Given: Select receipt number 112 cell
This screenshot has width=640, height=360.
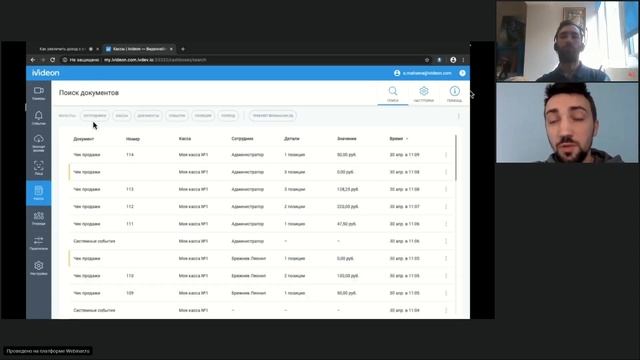Looking at the screenshot, I should tap(130, 207).
